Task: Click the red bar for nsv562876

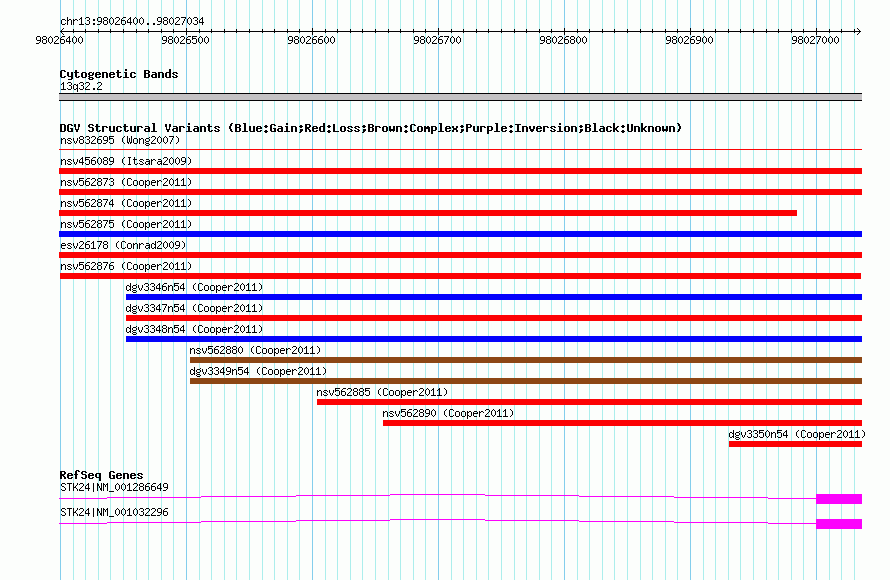Action: click(460, 276)
